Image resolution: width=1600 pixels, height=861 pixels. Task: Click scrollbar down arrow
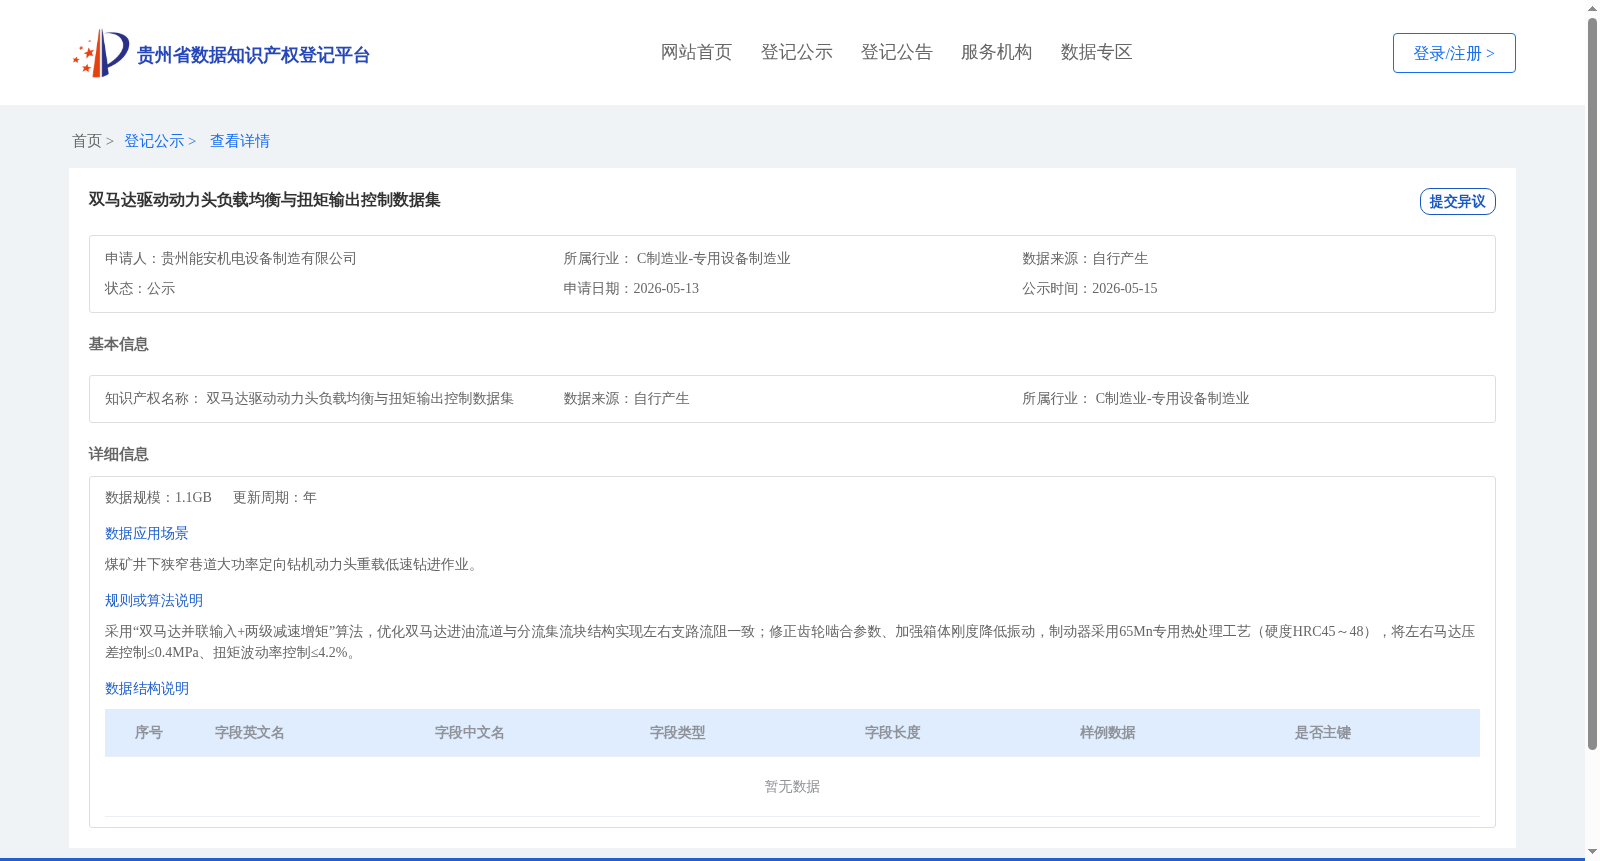[1592, 853]
